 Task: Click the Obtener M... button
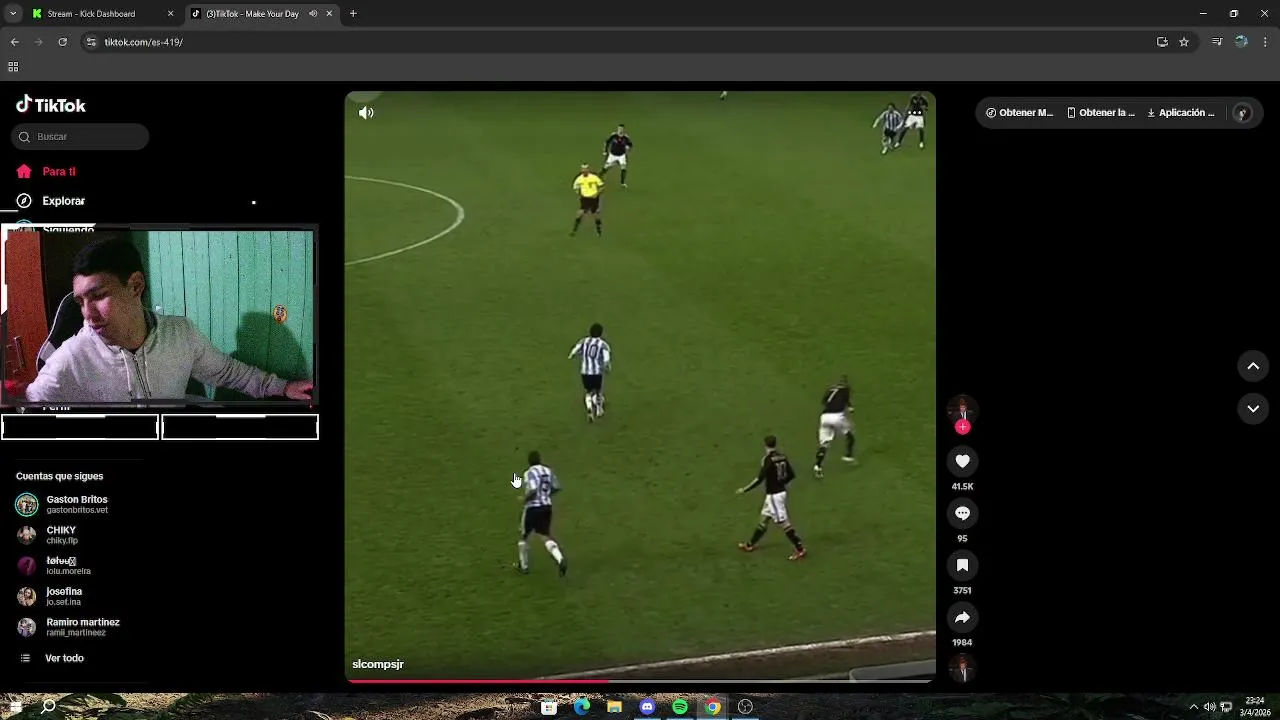[1019, 113]
